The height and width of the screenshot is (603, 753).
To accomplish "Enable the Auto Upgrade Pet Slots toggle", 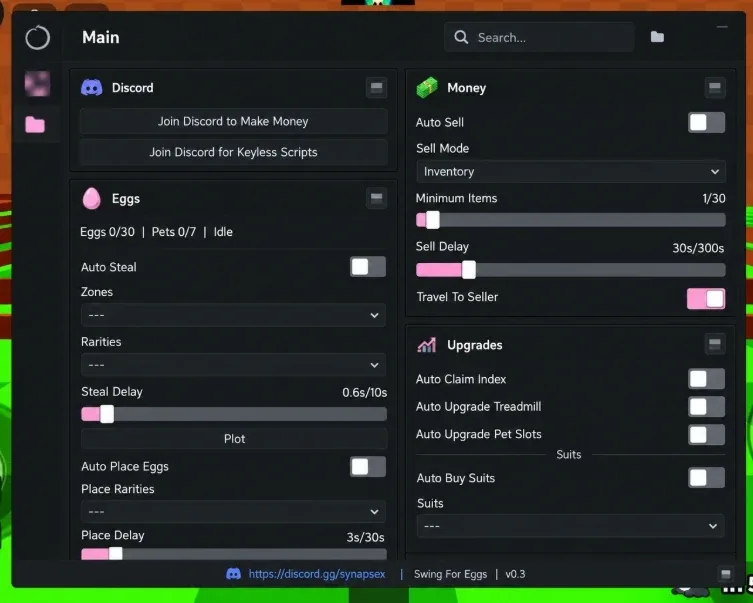I will (706, 435).
